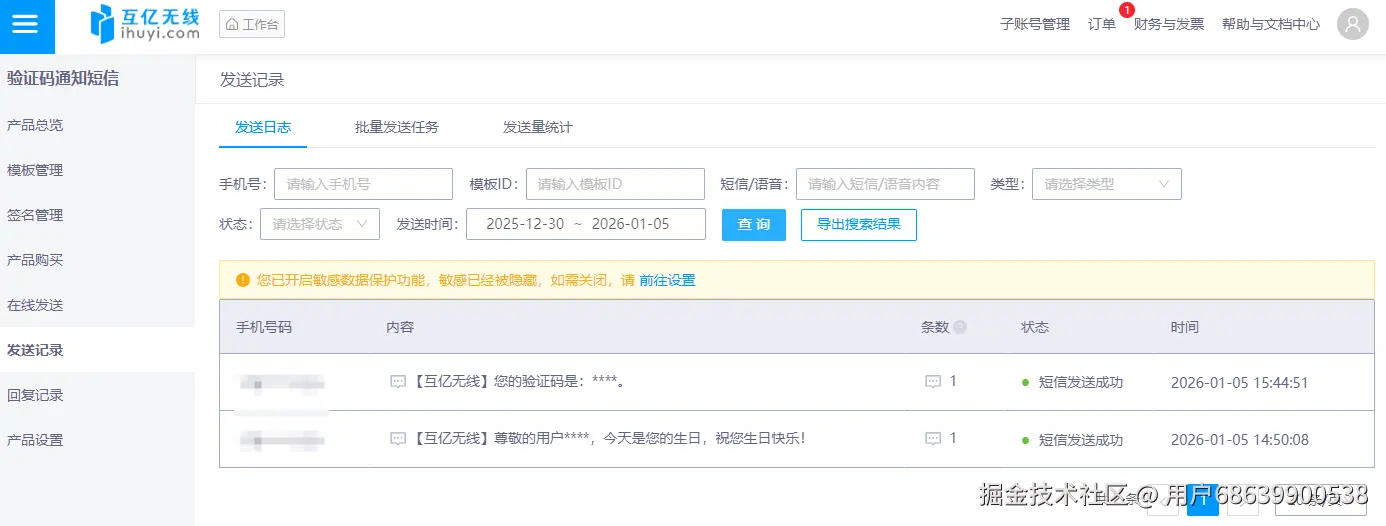Open 订单 in top navigation

pyautogui.click(x=1102, y=24)
